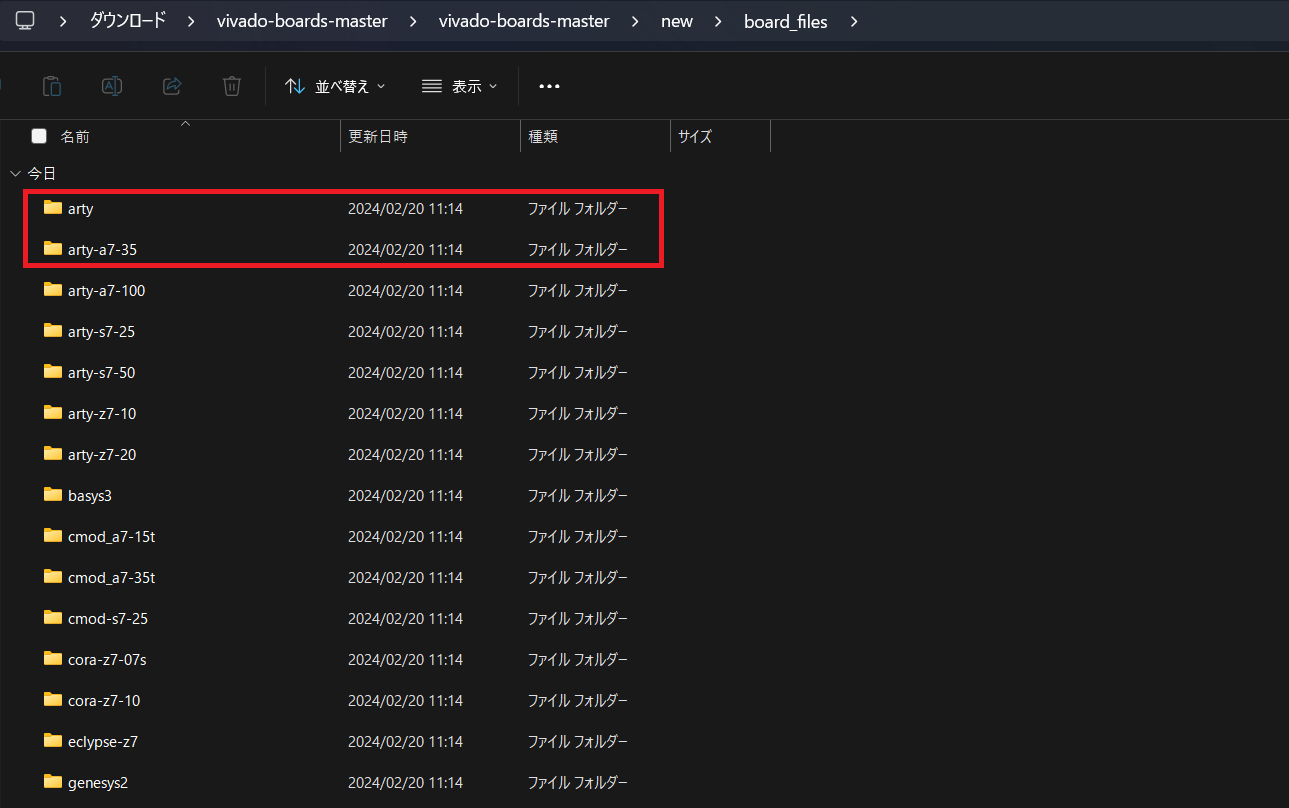Click the PC monitor icon in breadcrumb
Viewport: 1289px width, 808px height.
coord(25,20)
